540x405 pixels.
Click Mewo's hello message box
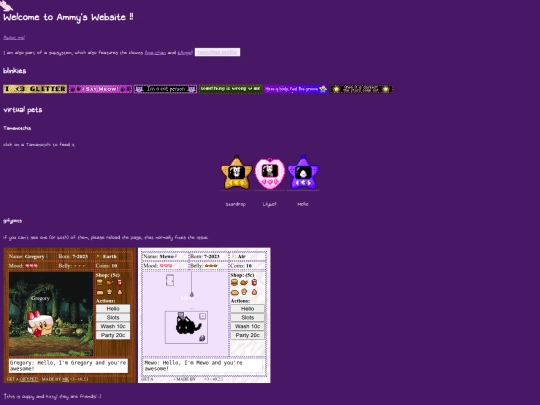pyautogui.click(x=203, y=366)
